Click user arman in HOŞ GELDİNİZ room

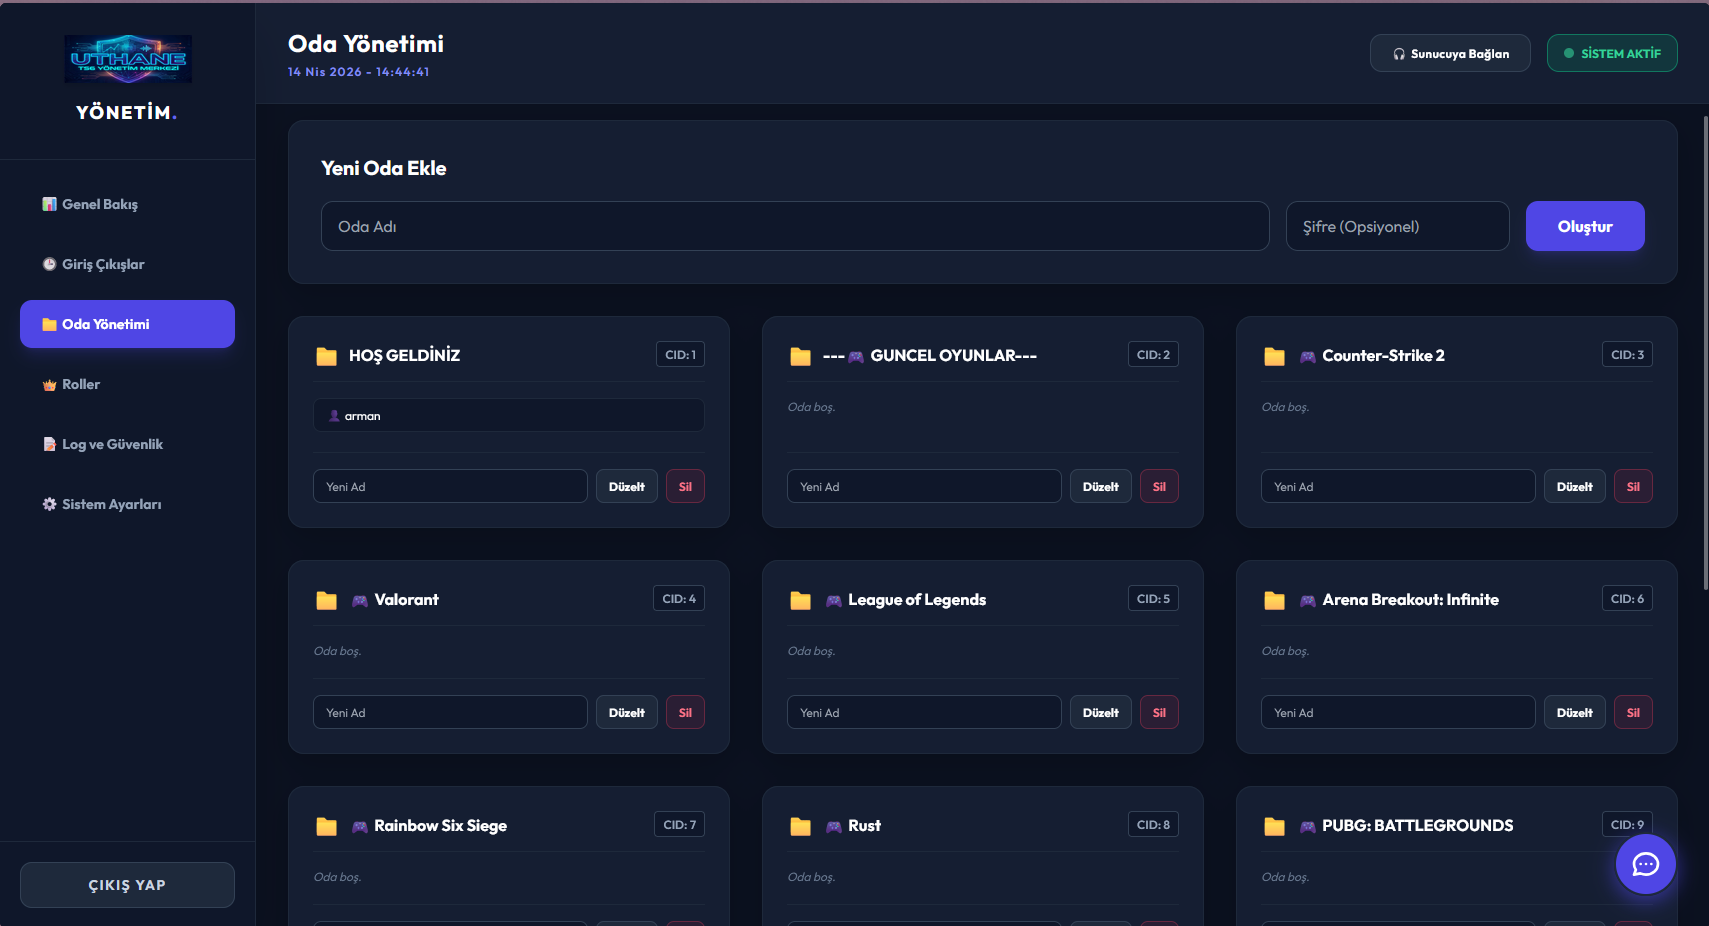pyautogui.click(x=509, y=415)
